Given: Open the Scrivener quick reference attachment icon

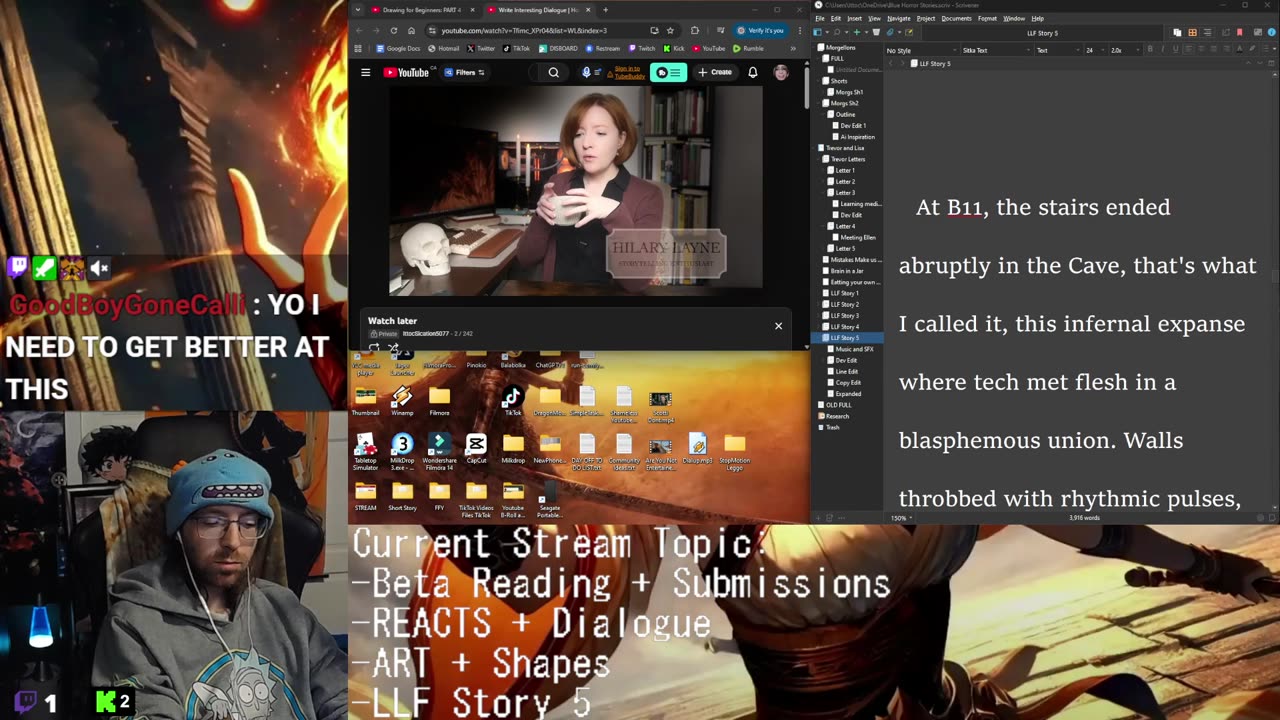Looking at the screenshot, I should pos(889,32).
